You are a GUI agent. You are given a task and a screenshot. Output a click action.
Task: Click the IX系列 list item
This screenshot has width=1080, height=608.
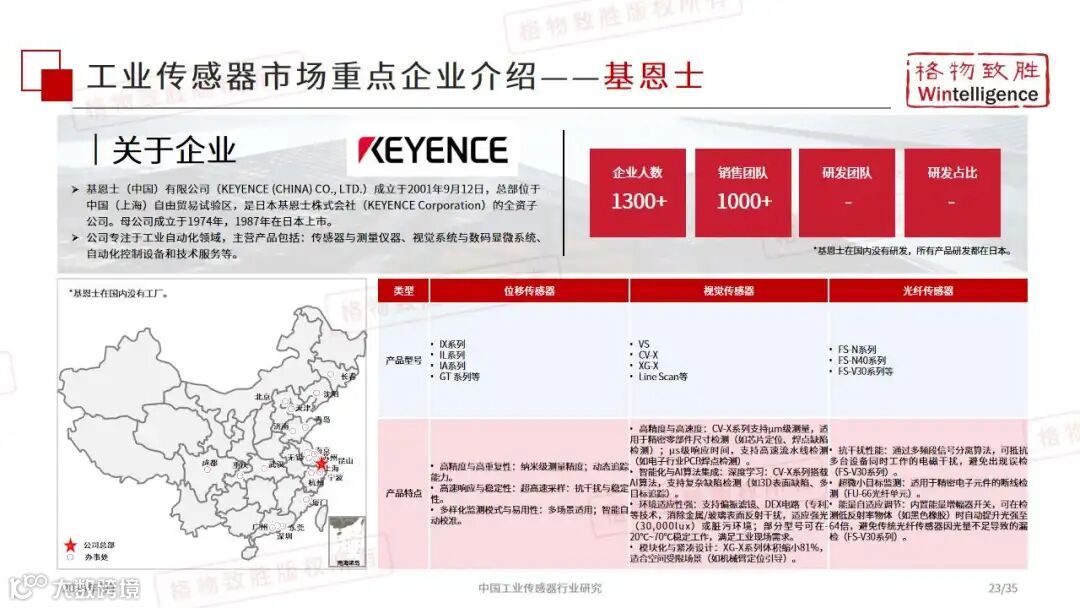(x=452, y=344)
